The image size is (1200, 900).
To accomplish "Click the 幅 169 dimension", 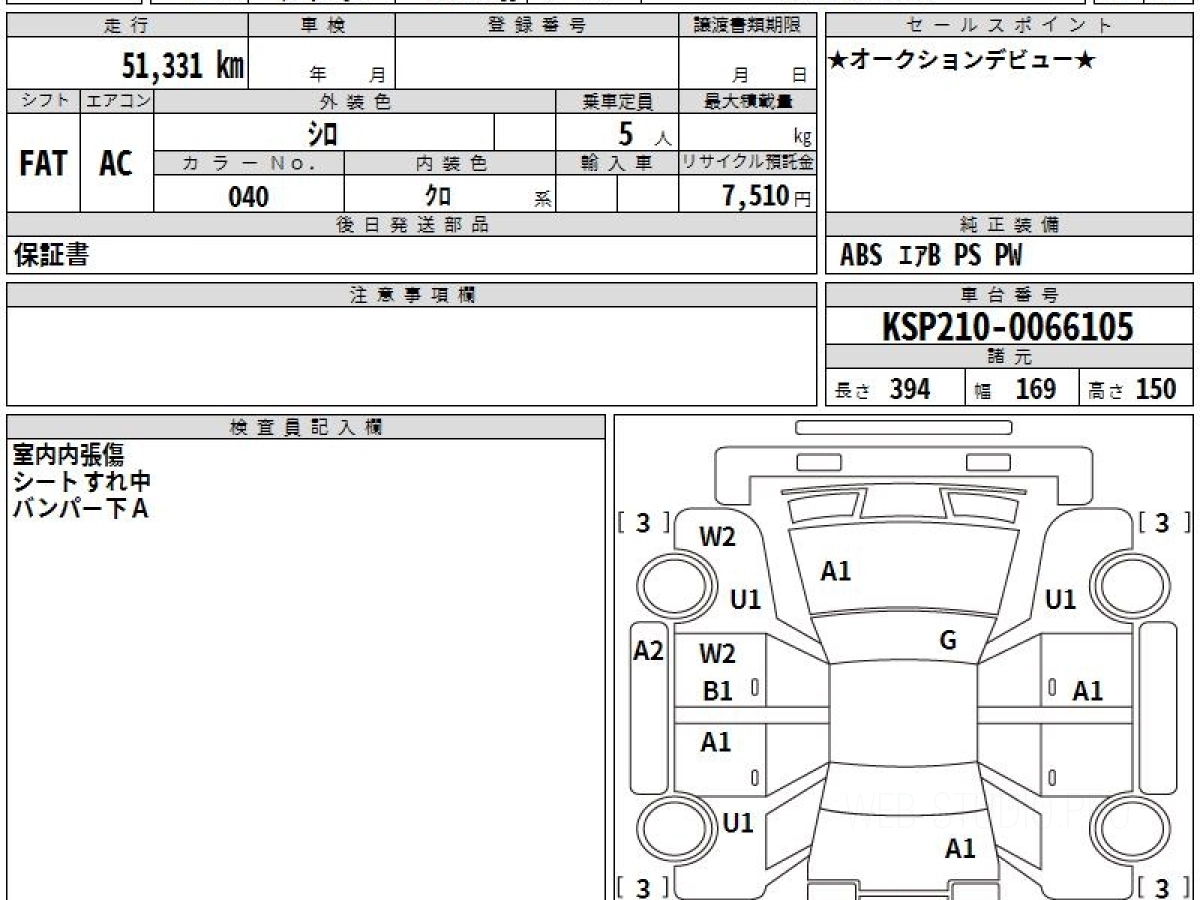I will (x=1015, y=390).
